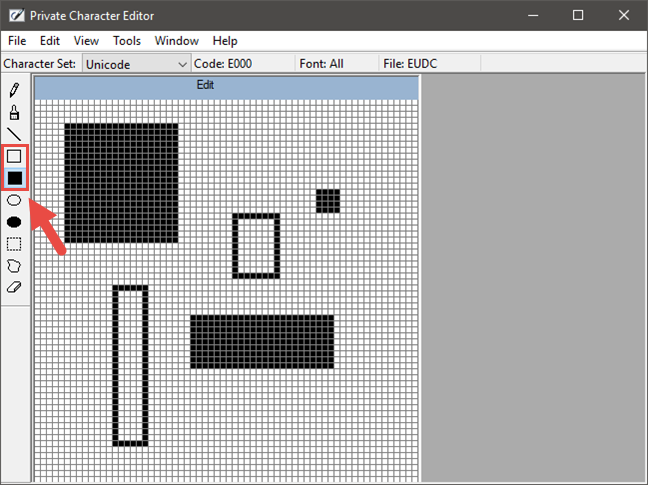The height and width of the screenshot is (485, 648).
Task: Select the Hollow Ellipse tool
Action: click(14, 200)
